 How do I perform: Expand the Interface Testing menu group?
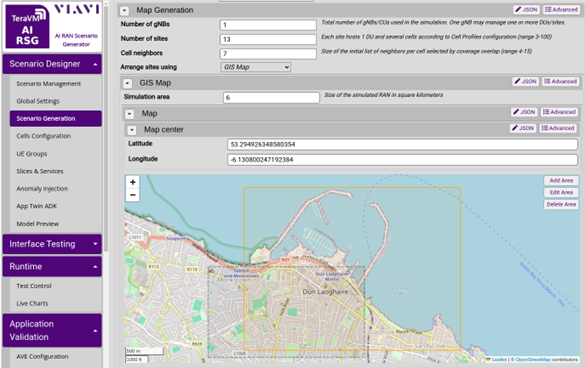point(52,244)
